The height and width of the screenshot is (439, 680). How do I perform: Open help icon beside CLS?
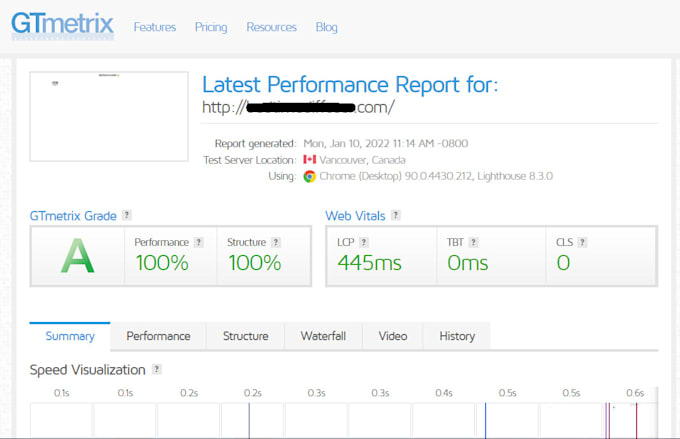[583, 242]
